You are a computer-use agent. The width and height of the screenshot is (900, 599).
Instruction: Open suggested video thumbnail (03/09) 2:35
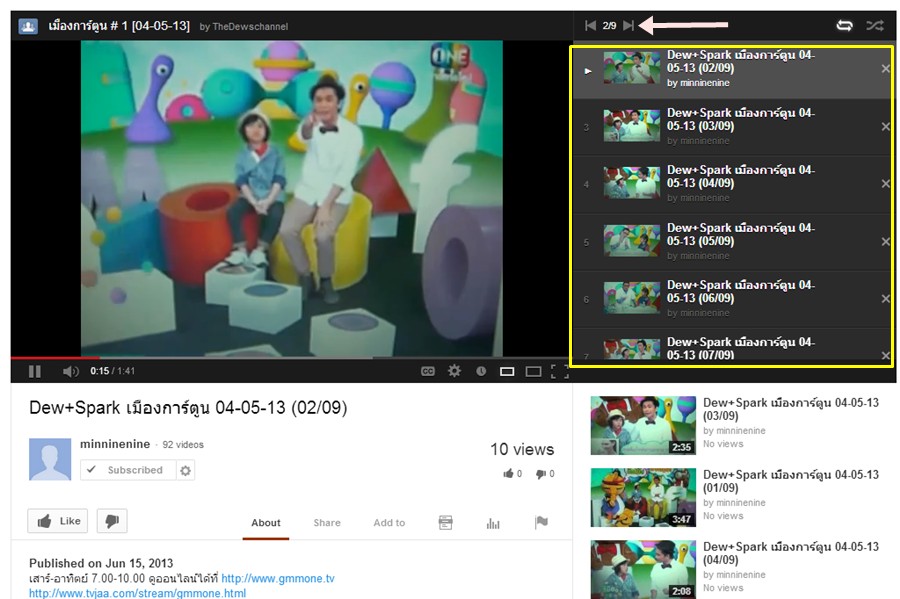(643, 425)
